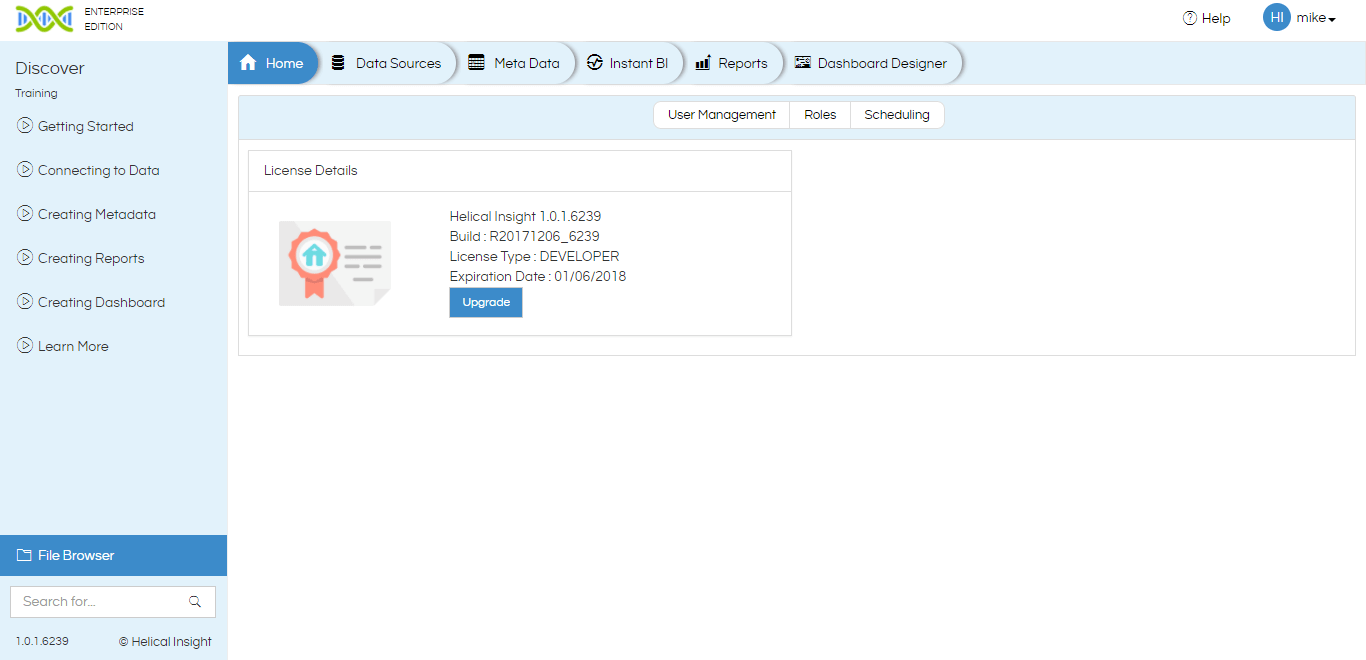Click the Helical Insight DNA logo

pyautogui.click(x=45, y=19)
